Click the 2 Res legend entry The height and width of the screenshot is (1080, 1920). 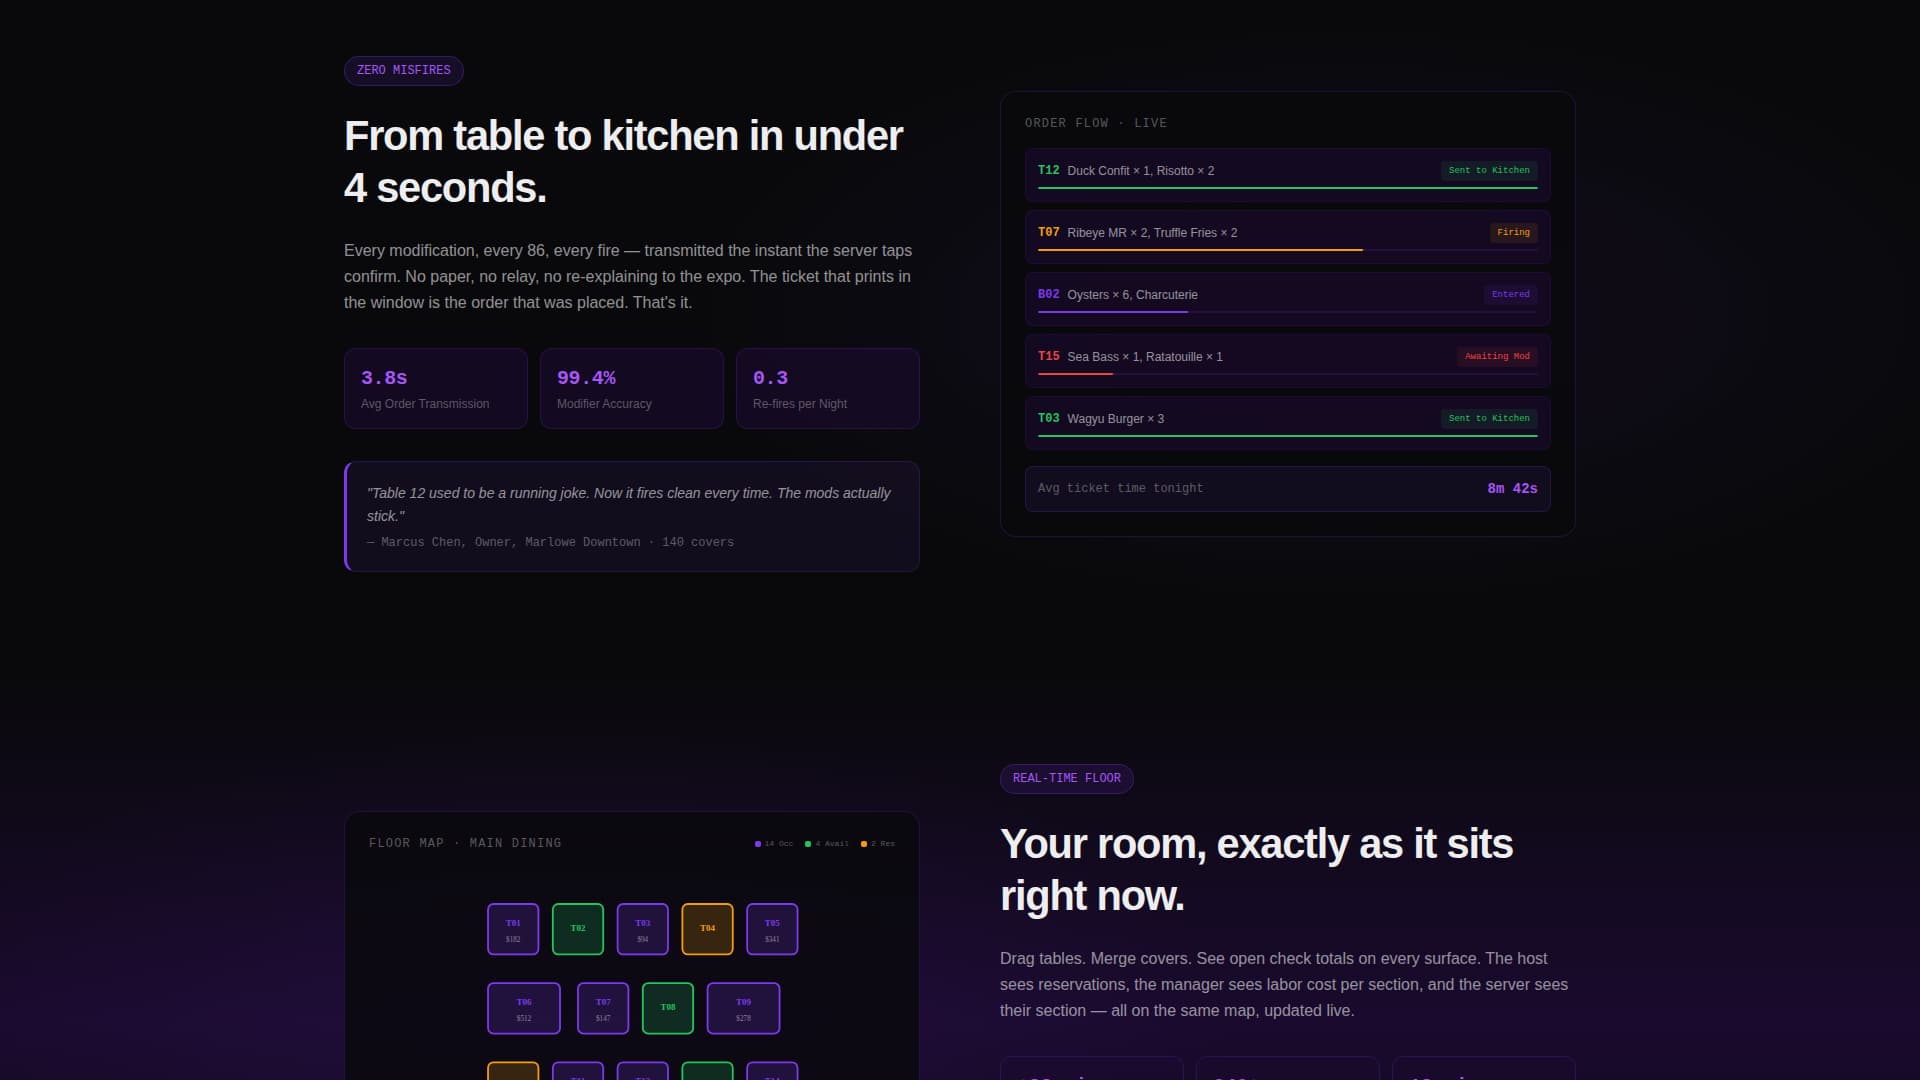pos(878,844)
